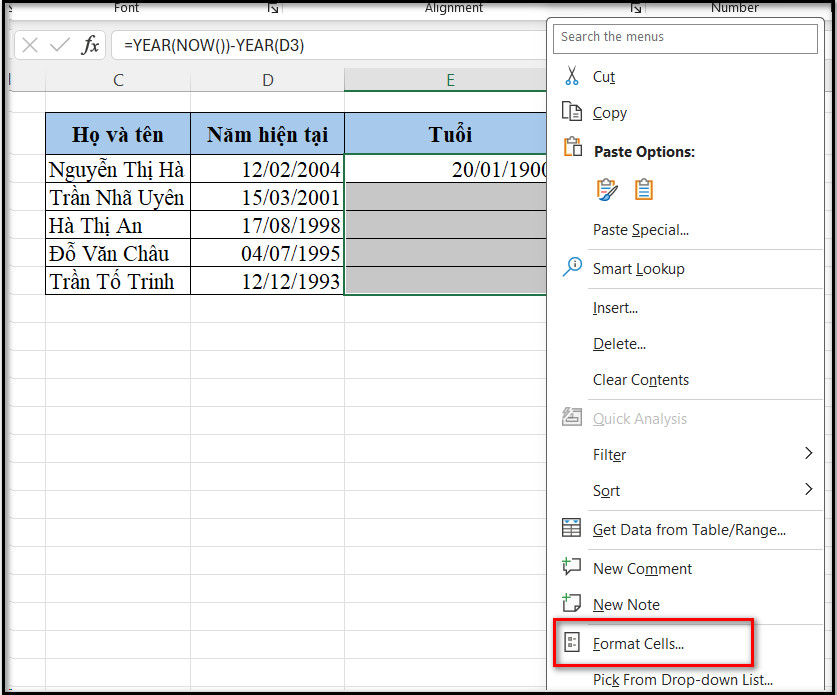Open Alignment group dialog launcher
Screen dimensions: 837x695
click(635, 8)
